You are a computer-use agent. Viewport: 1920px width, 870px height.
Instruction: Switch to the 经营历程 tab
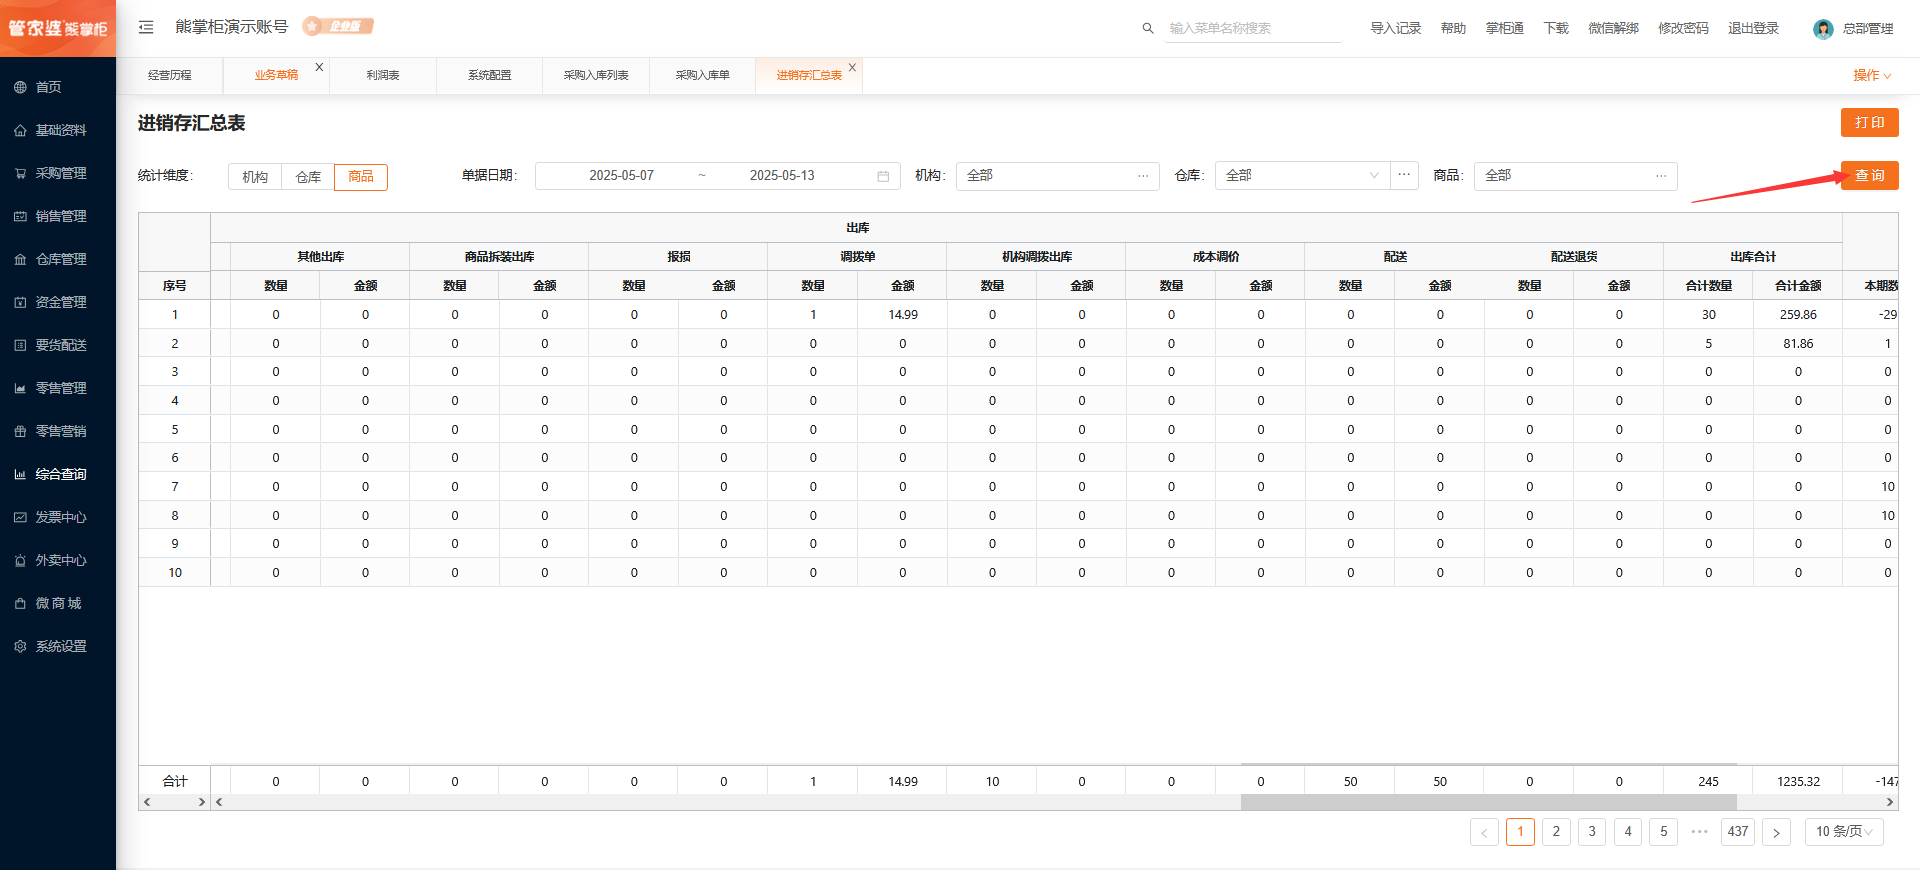pos(169,75)
